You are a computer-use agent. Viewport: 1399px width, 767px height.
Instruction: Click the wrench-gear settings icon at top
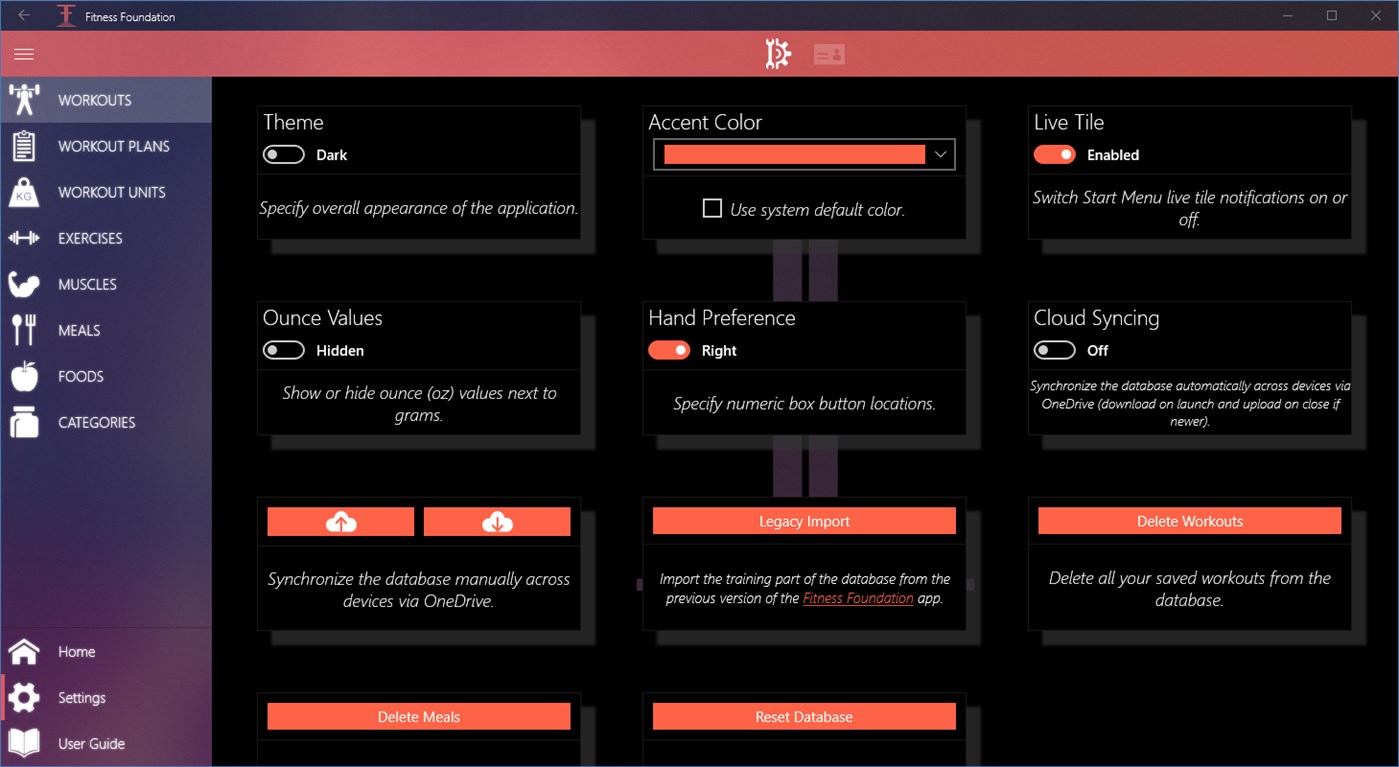[777, 52]
